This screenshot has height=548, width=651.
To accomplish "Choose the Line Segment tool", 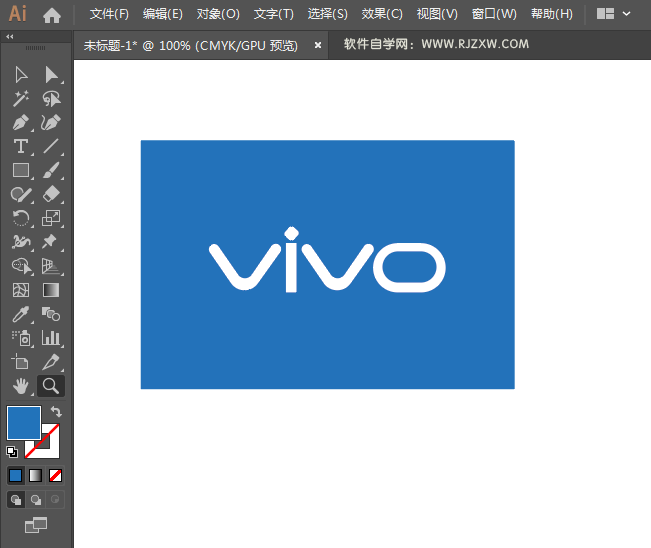I will pyautogui.click(x=51, y=147).
